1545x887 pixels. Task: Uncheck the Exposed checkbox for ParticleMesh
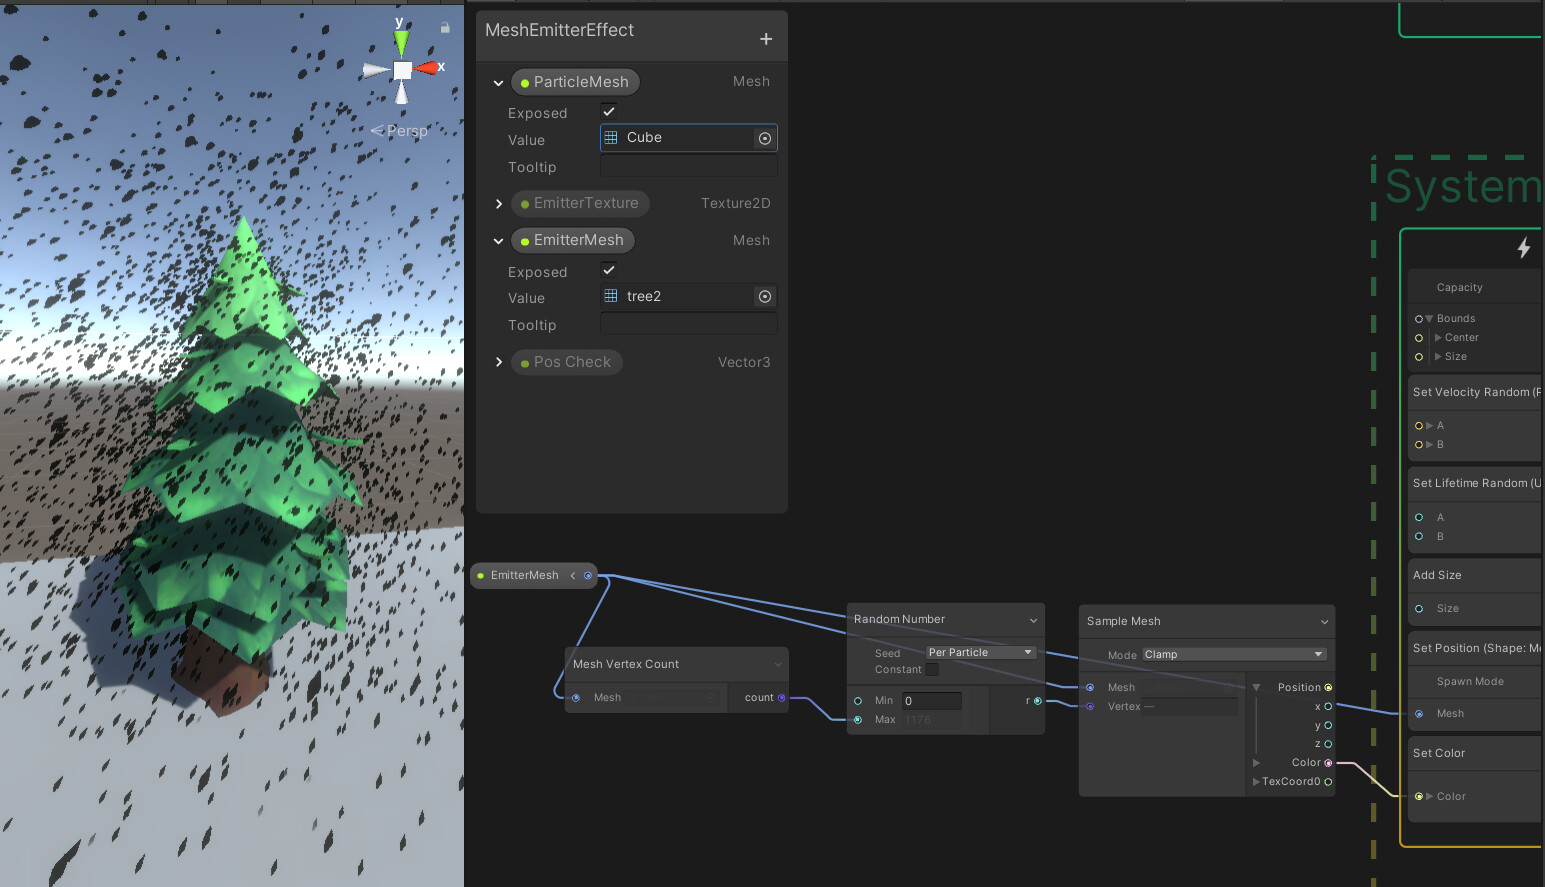[x=608, y=111]
